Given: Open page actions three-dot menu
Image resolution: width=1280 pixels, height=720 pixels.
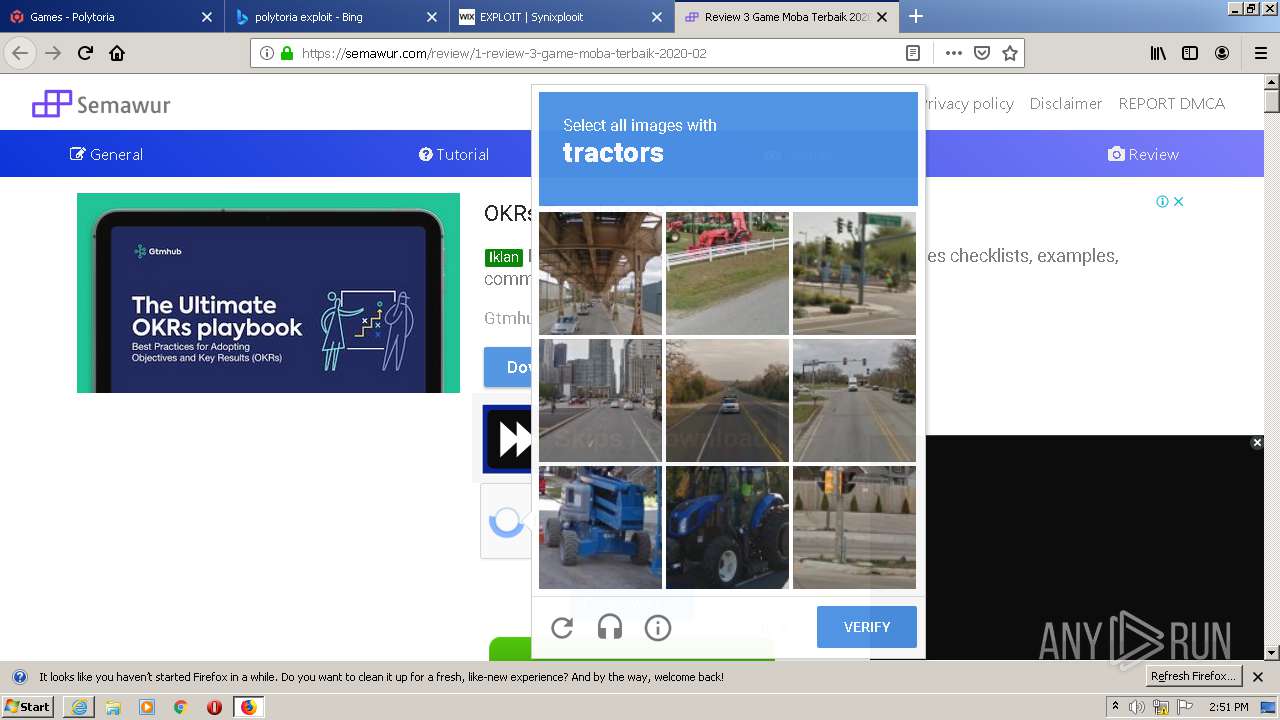Looking at the screenshot, I should [x=954, y=53].
